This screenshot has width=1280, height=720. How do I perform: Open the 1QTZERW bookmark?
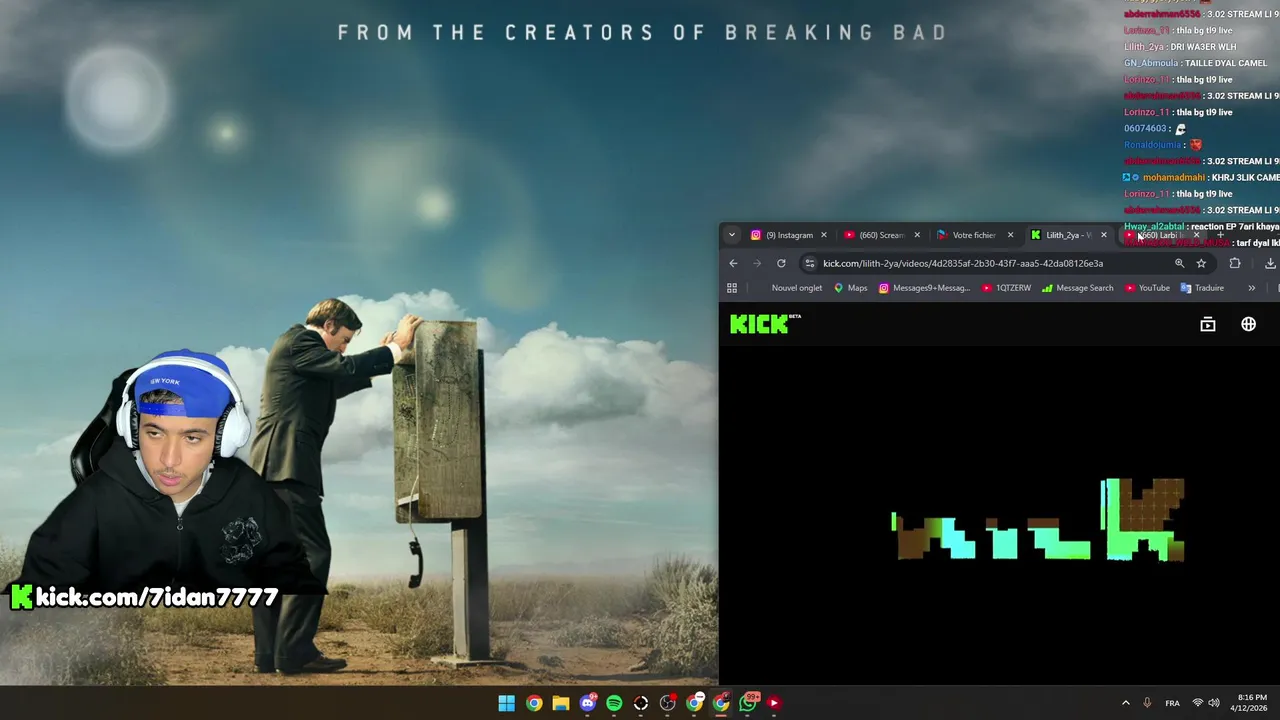click(x=1006, y=288)
